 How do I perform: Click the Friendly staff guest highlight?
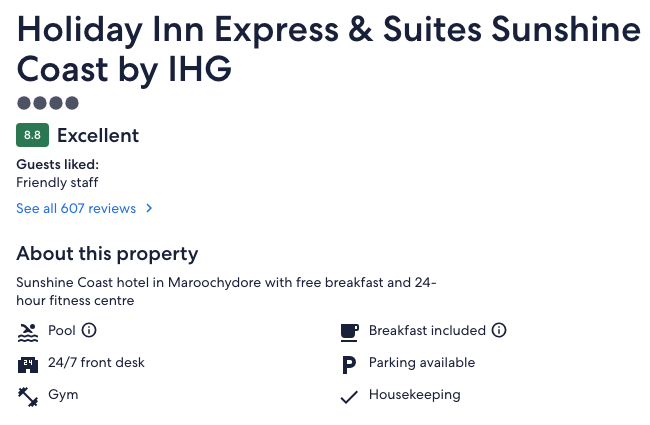click(x=57, y=183)
